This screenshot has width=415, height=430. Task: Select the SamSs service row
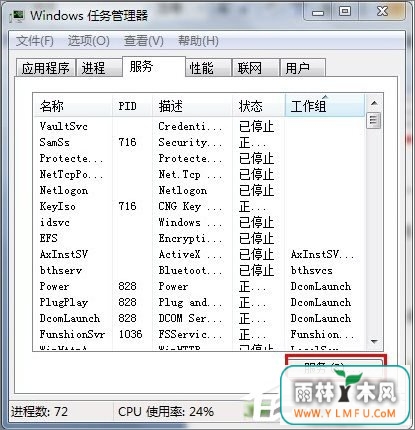coord(199,142)
